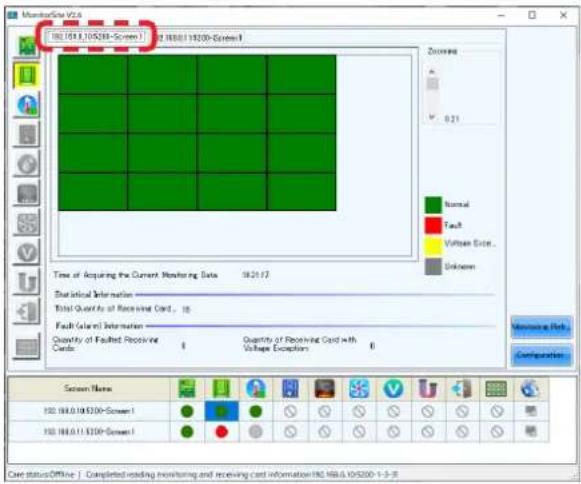The width and height of the screenshot is (581, 484).
Task: Click the receiving card column header icon
Action: pyautogui.click(x=221, y=388)
